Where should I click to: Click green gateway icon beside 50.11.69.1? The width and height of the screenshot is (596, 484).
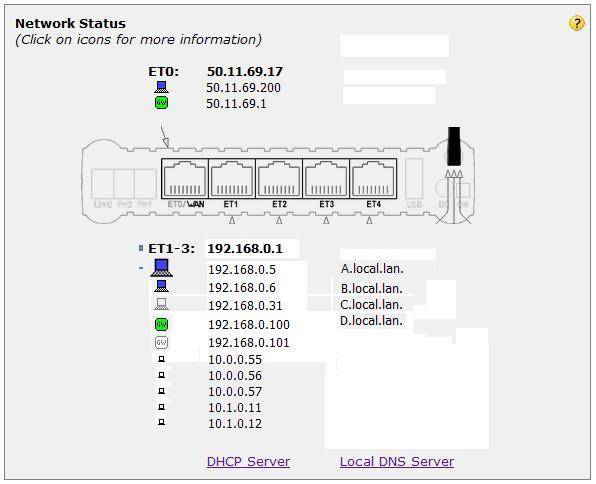tap(162, 103)
